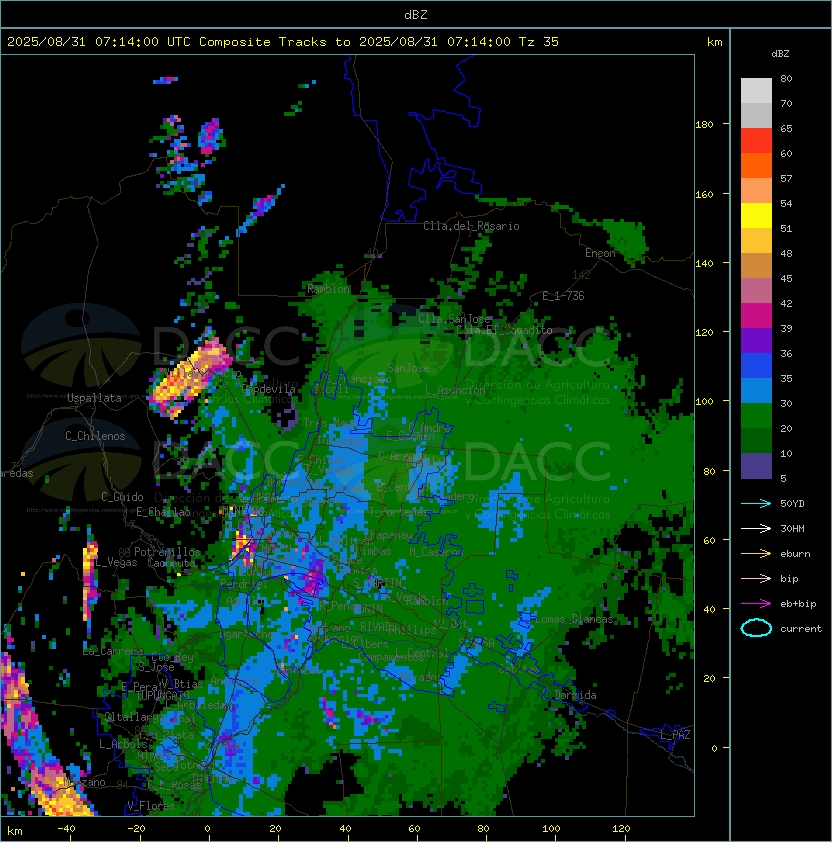Click the '140' km tick on the vertical axis
The height and width of the screenshot is (842, 832).
point(704,264)
